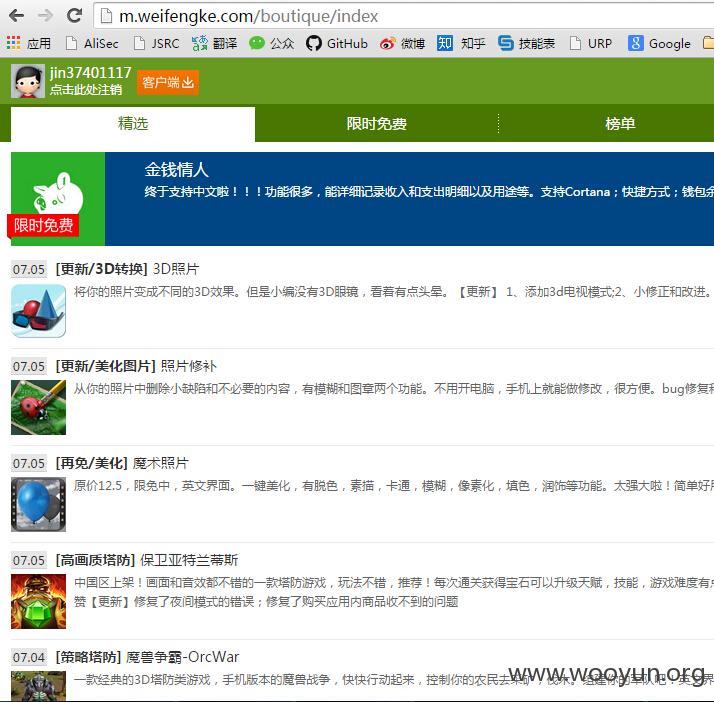714x702 pixels.
Task: Open the 技能表 bookmark
Action: [526, 43]
